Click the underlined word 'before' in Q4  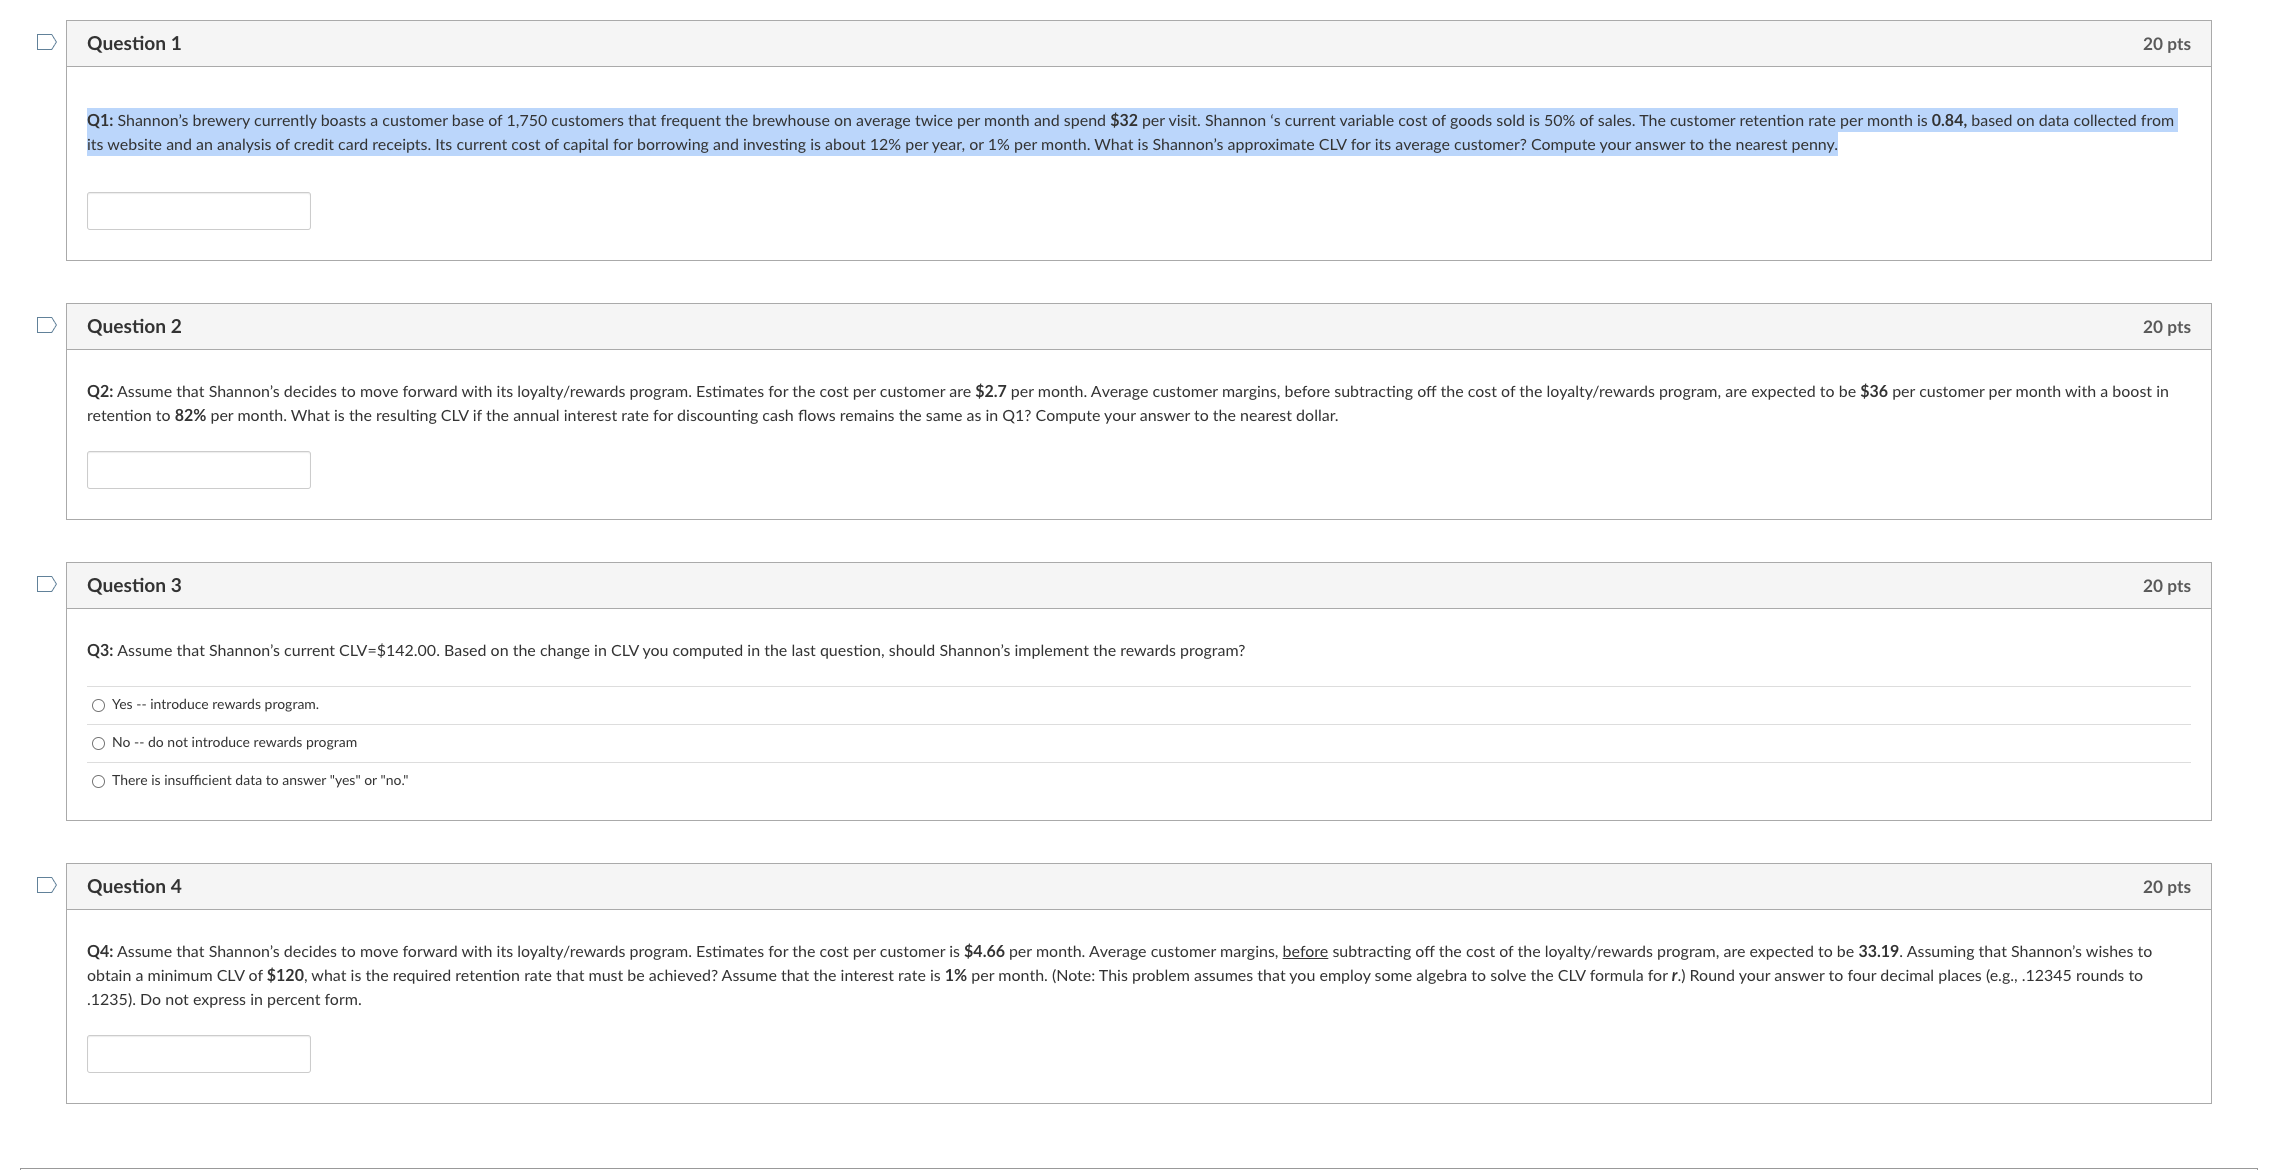point(1304,952)
